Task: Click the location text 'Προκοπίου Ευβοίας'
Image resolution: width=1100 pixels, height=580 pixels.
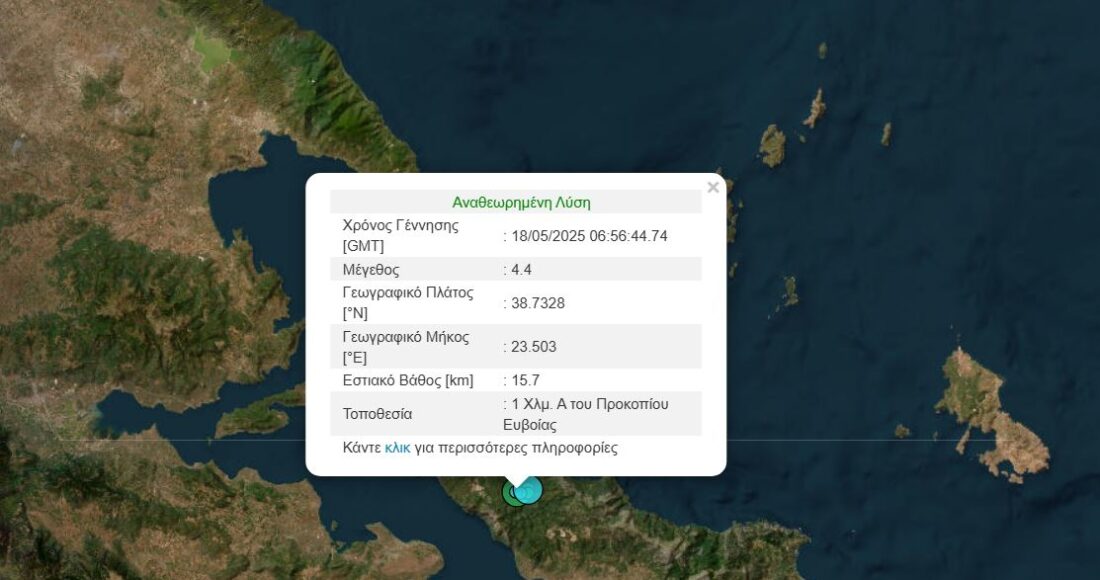Action: 586,414
